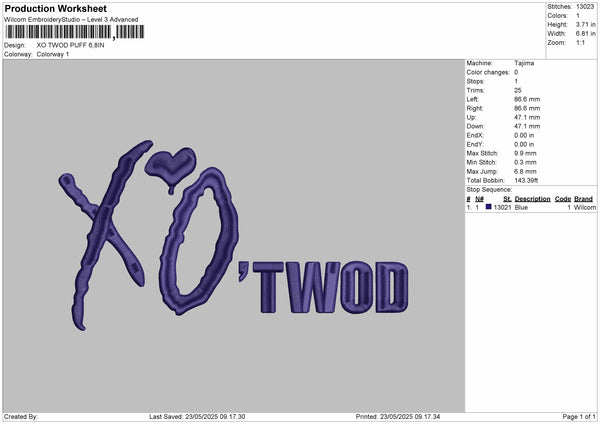This screenshot has width=600, height=424.
Task: Click the design name 'XO TWOD PUFF 6,8IN'
Action: pyautogui.click(x=70, y=45)
